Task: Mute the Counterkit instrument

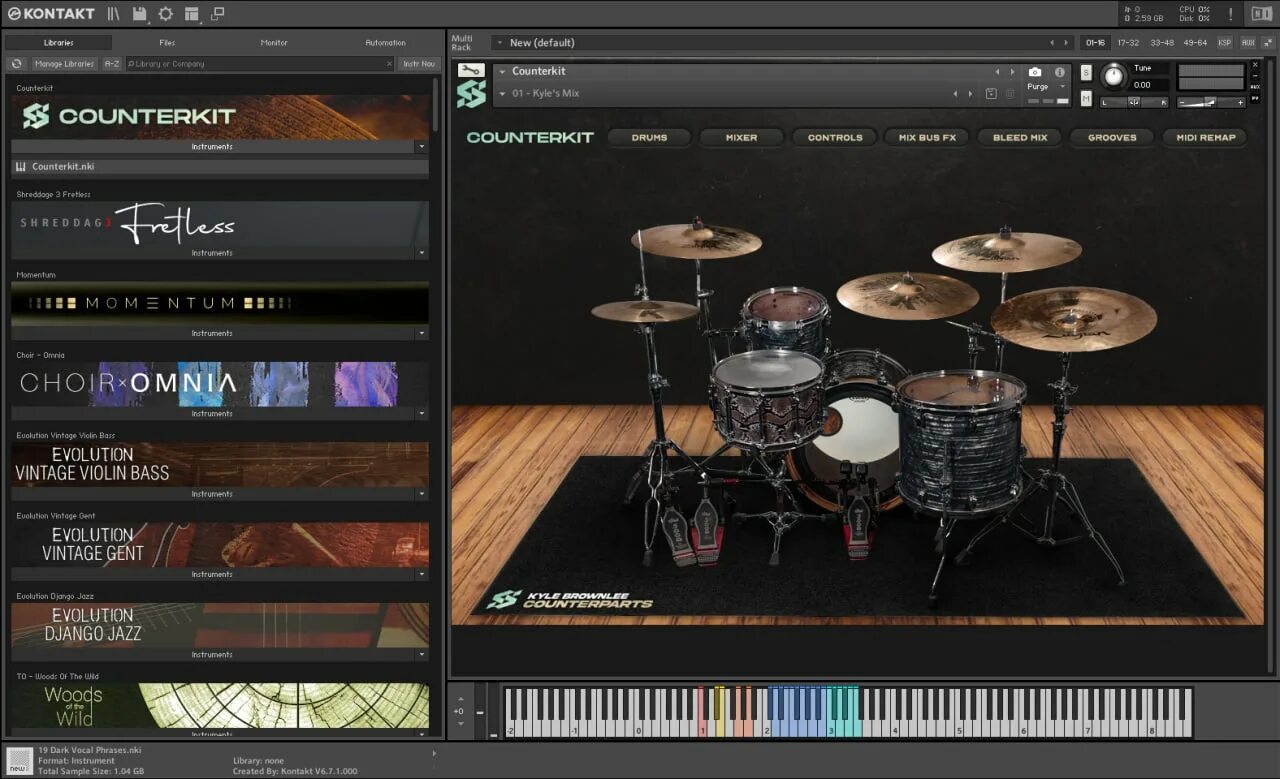Action: point(1086,98)
